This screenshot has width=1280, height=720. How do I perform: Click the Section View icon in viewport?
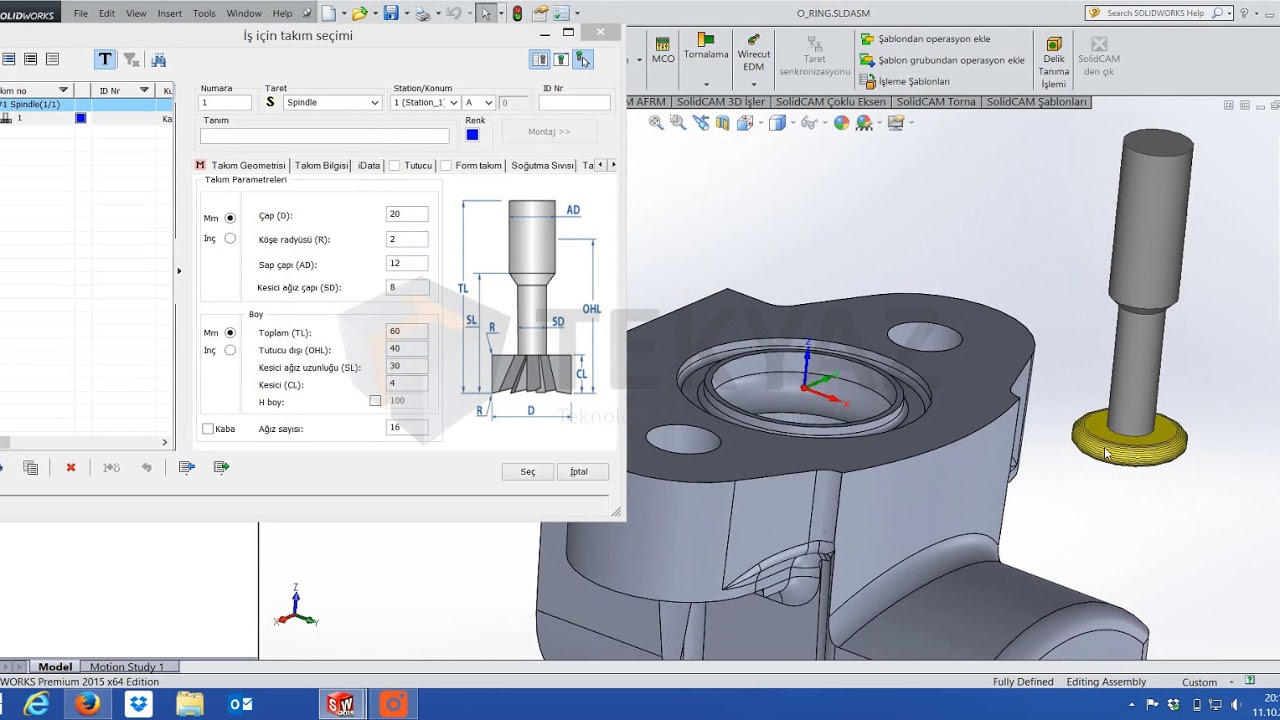[723, 122]
